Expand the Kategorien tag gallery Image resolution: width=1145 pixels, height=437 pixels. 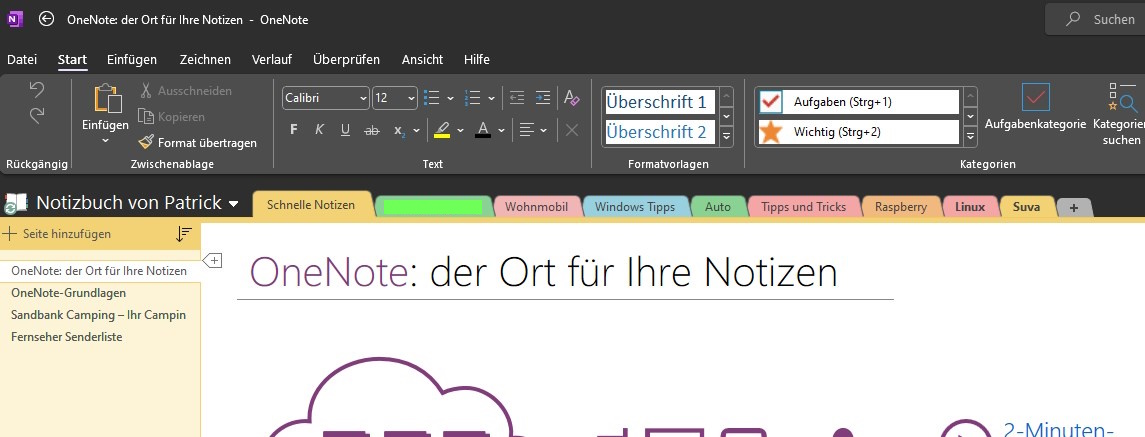[x=970, y=136]
